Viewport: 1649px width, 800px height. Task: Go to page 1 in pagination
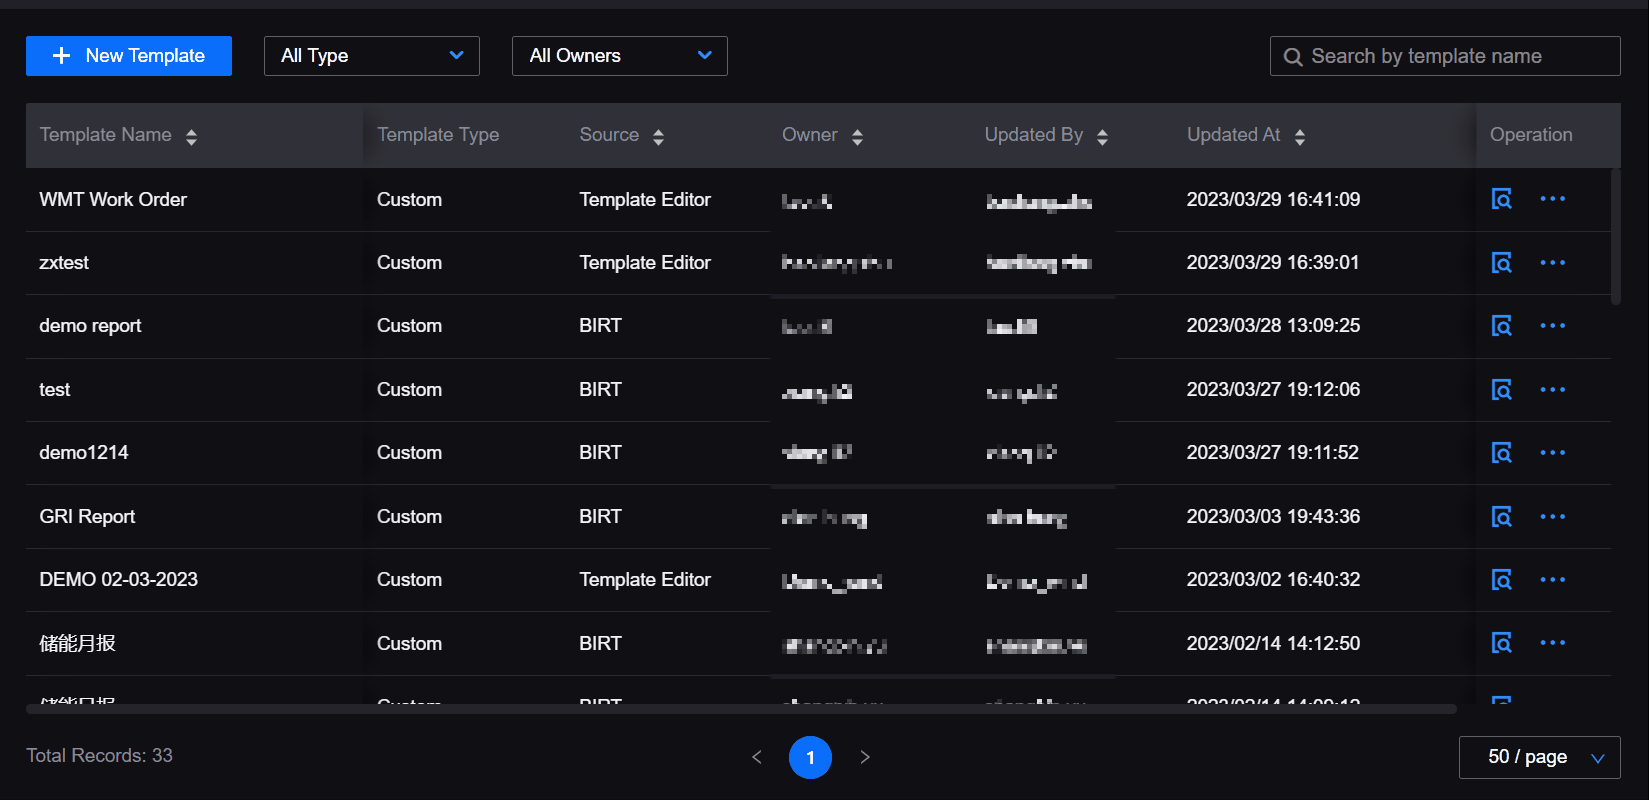pyautogui.click(x=810, y=757)
